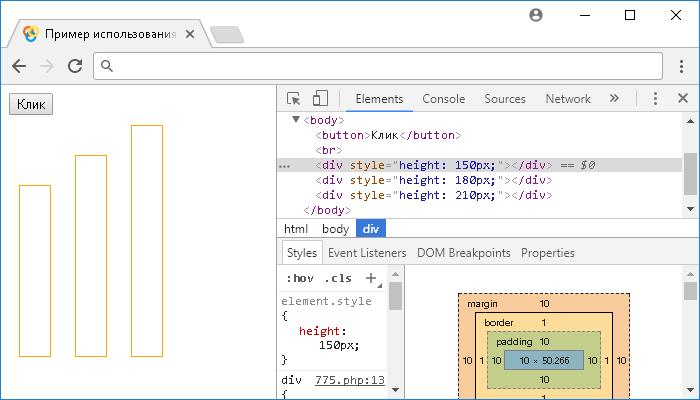The height and width of the screenshot is (400, 700).
Task: Open the 775.php:13 source link
Action: click(350, 380)
